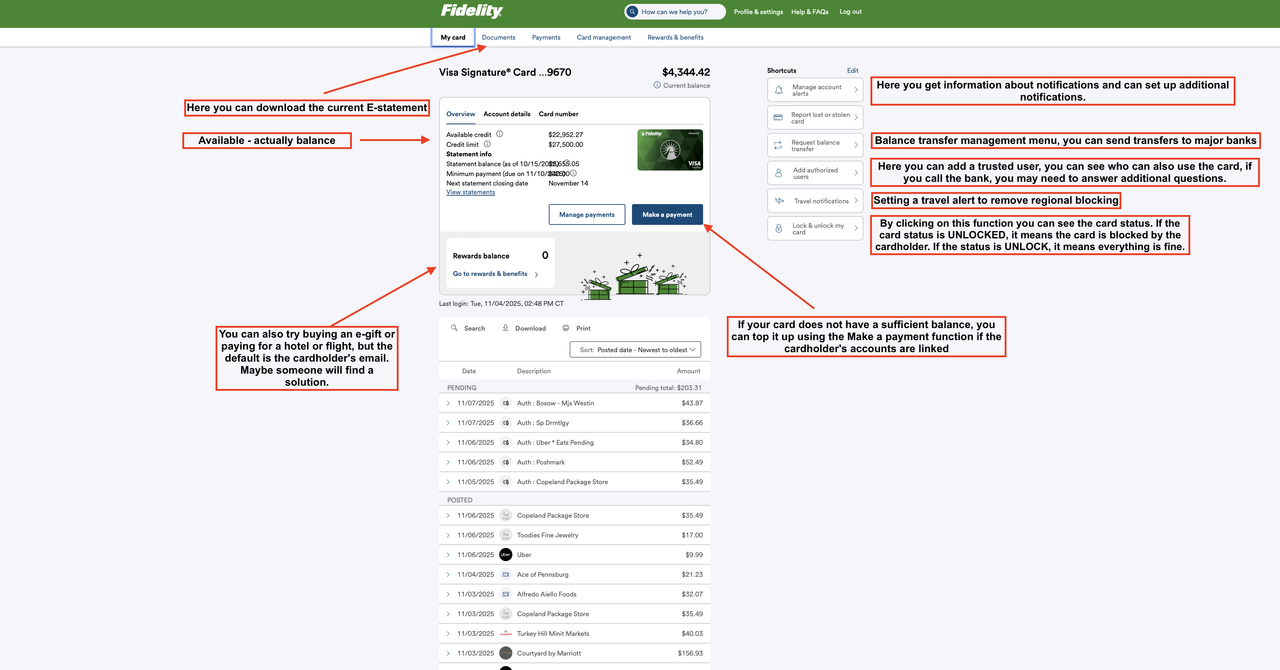Open the Card management tab
This screenshot has height=670, width=1280.
click(604, 37)
